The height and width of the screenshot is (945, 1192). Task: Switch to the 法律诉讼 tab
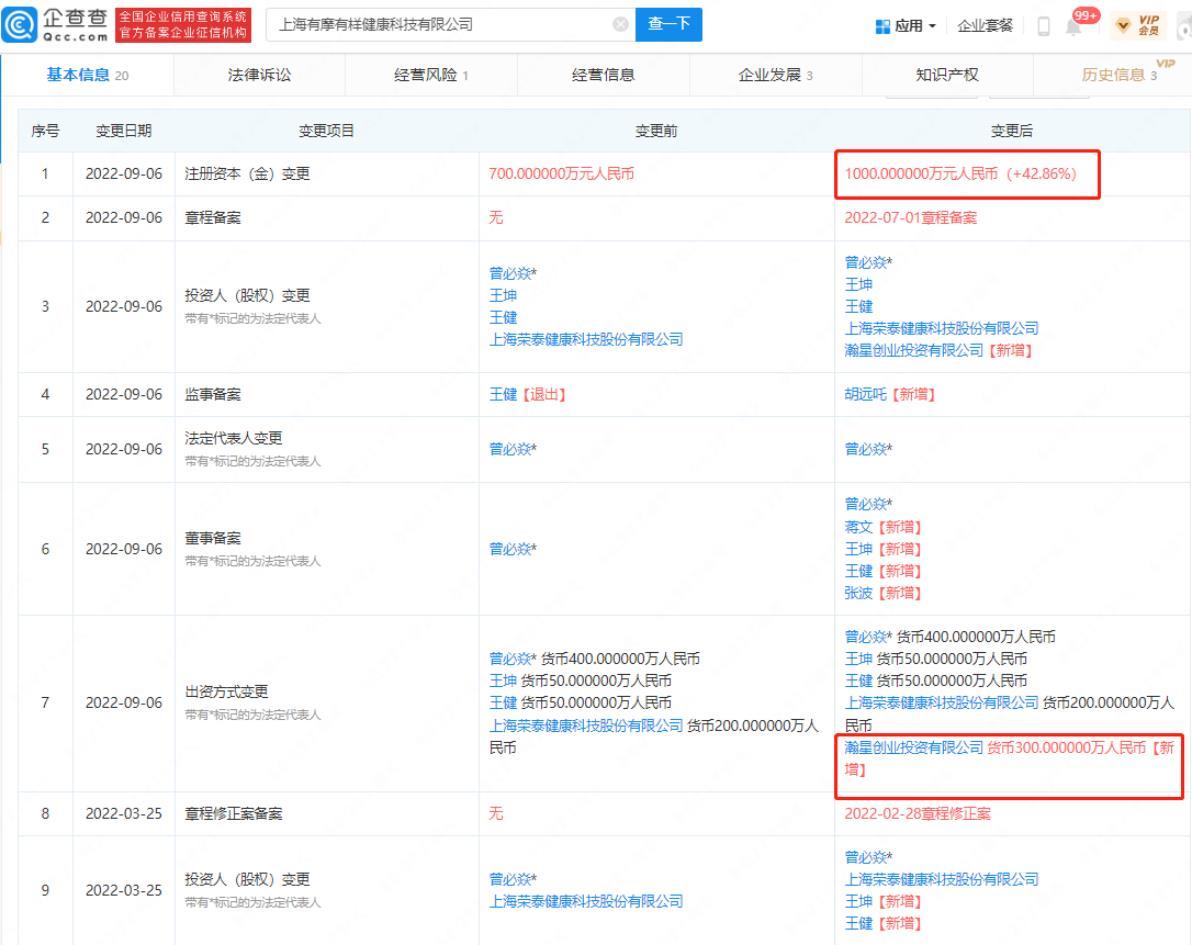(x=259, y=71)
